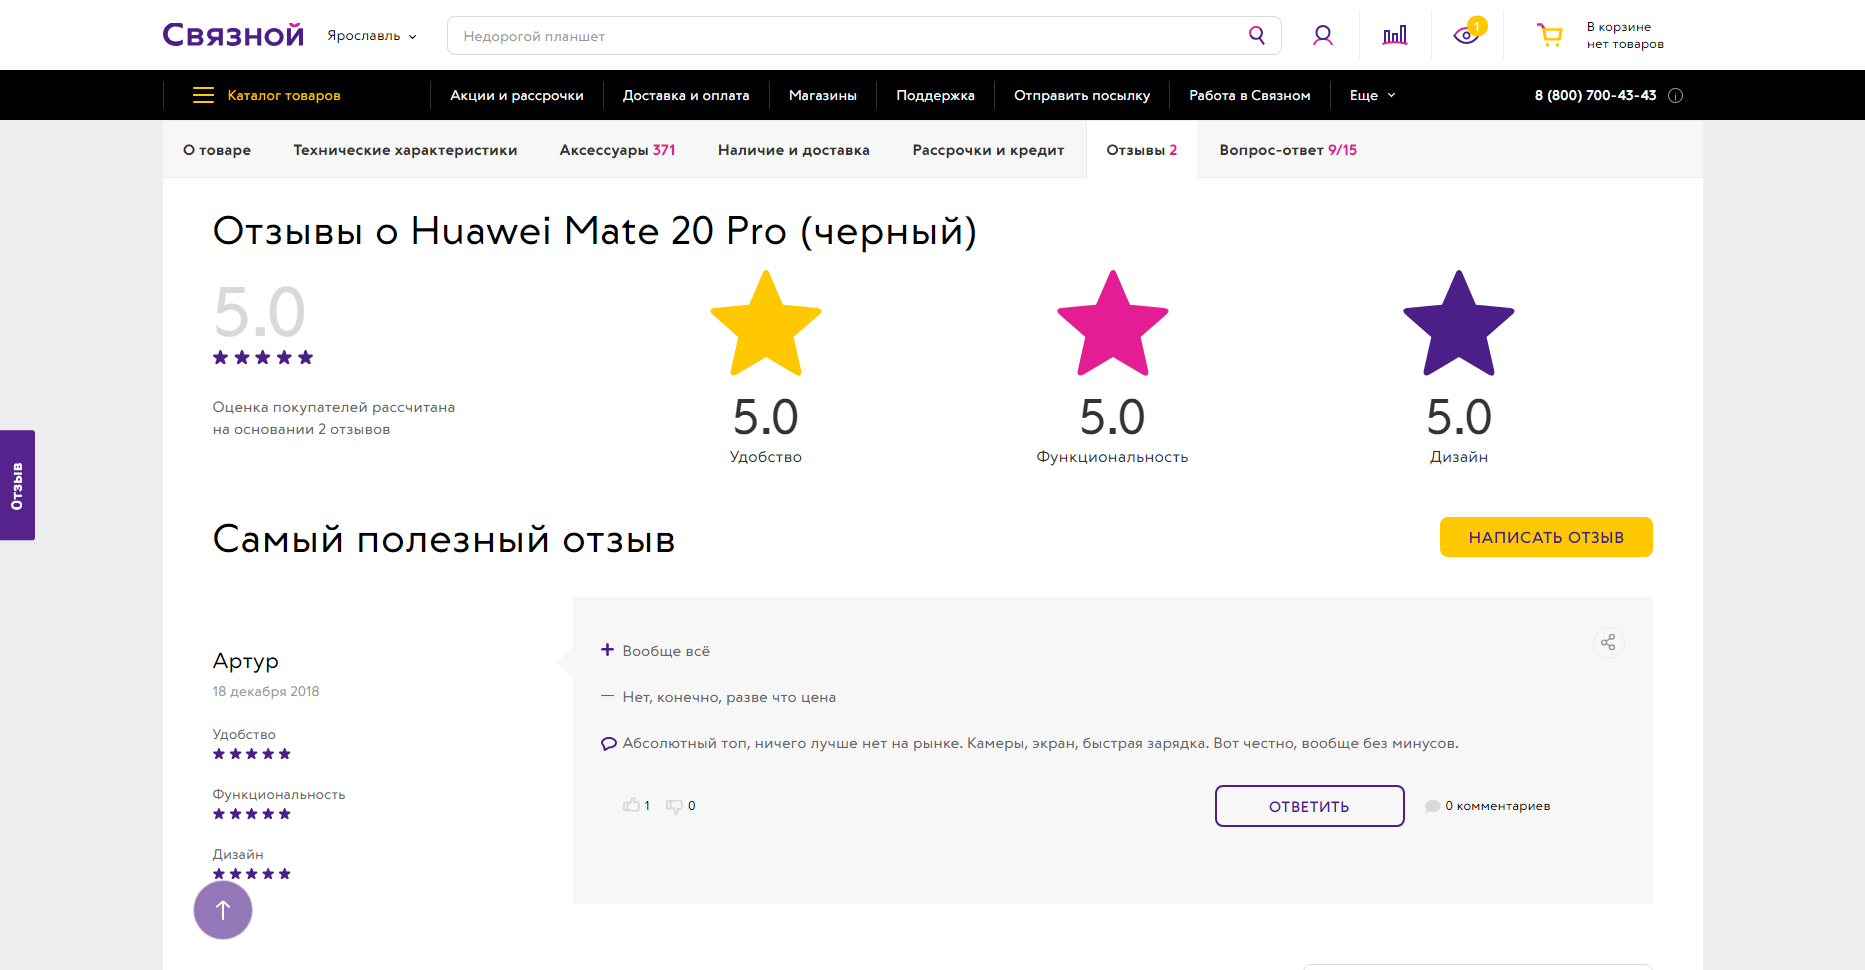Click the search magnifier icon
The height and width of the screenshot is (970, 1865).
point(1257,36)
